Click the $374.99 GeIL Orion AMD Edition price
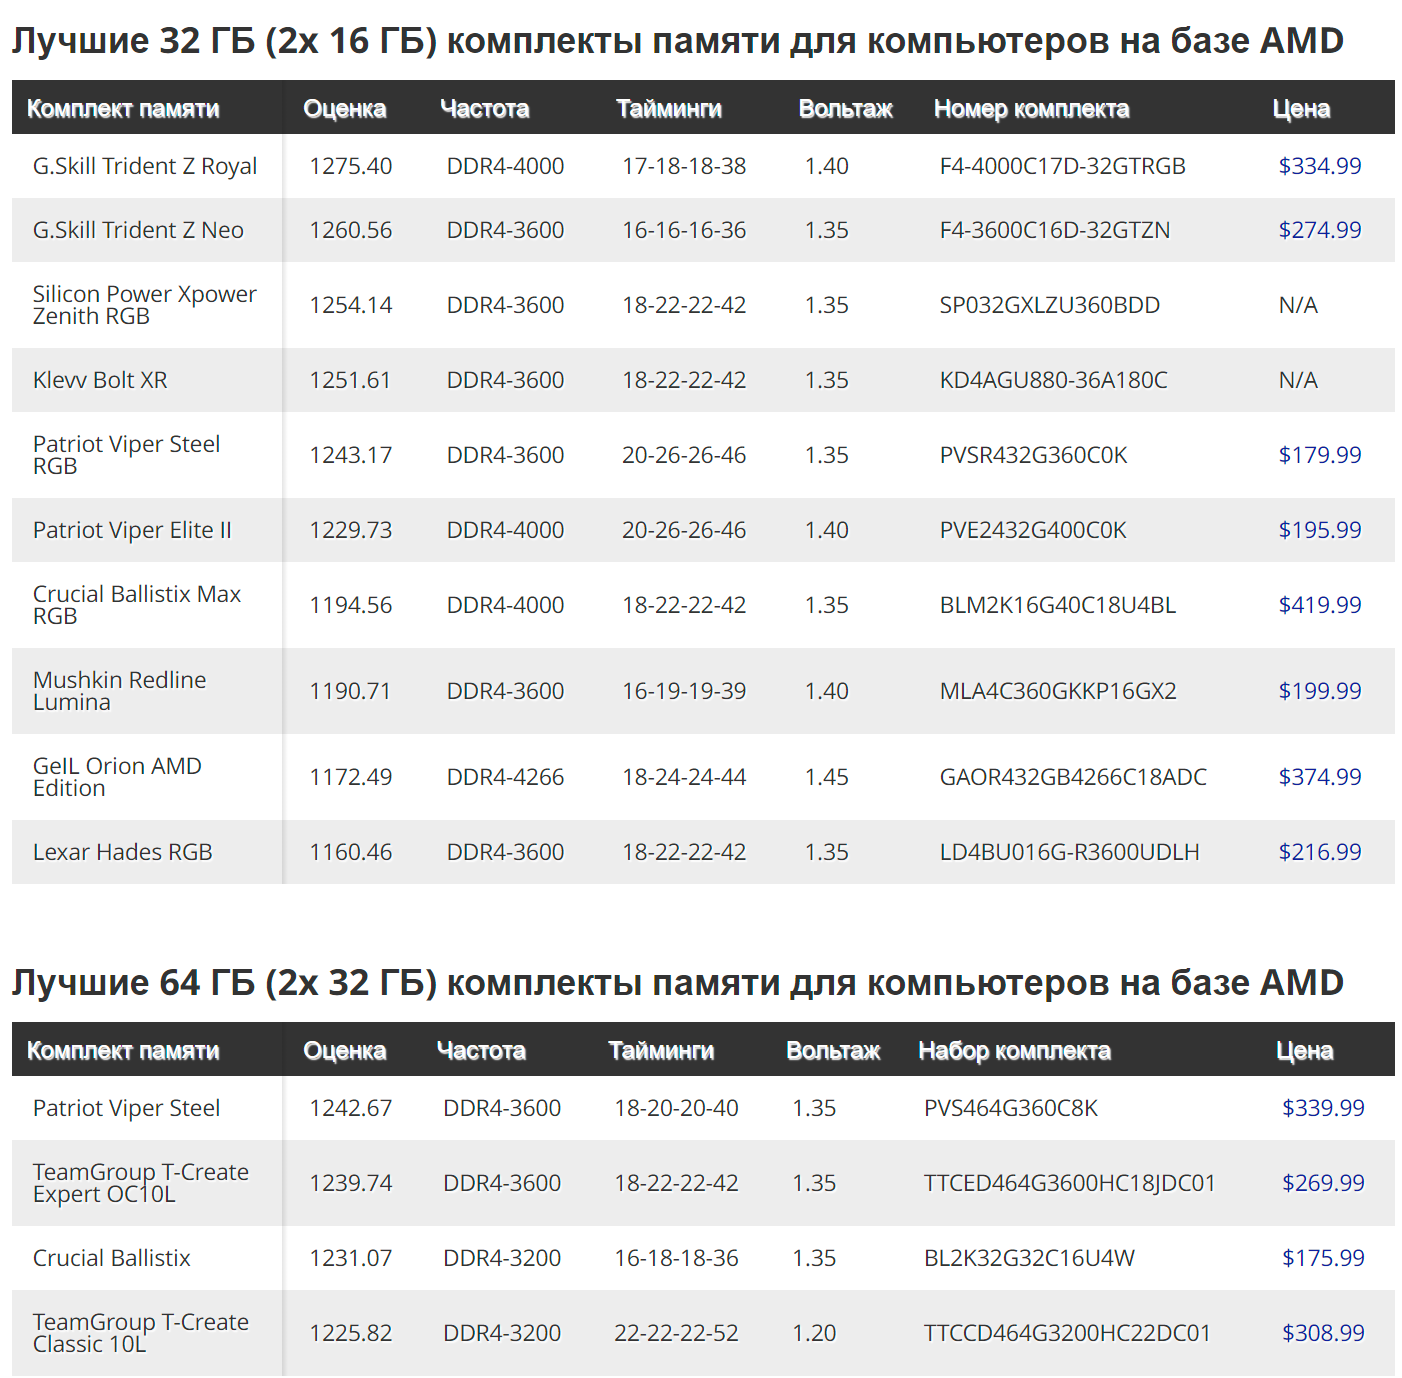 coord(1319,777)
